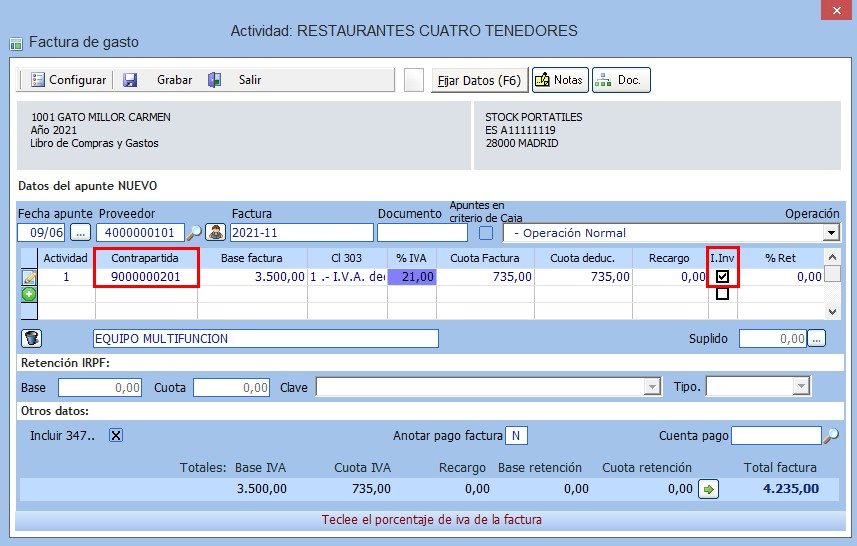Click the trash bin delete icon
This screenshot has height=546, width=857.
[30, 338]
